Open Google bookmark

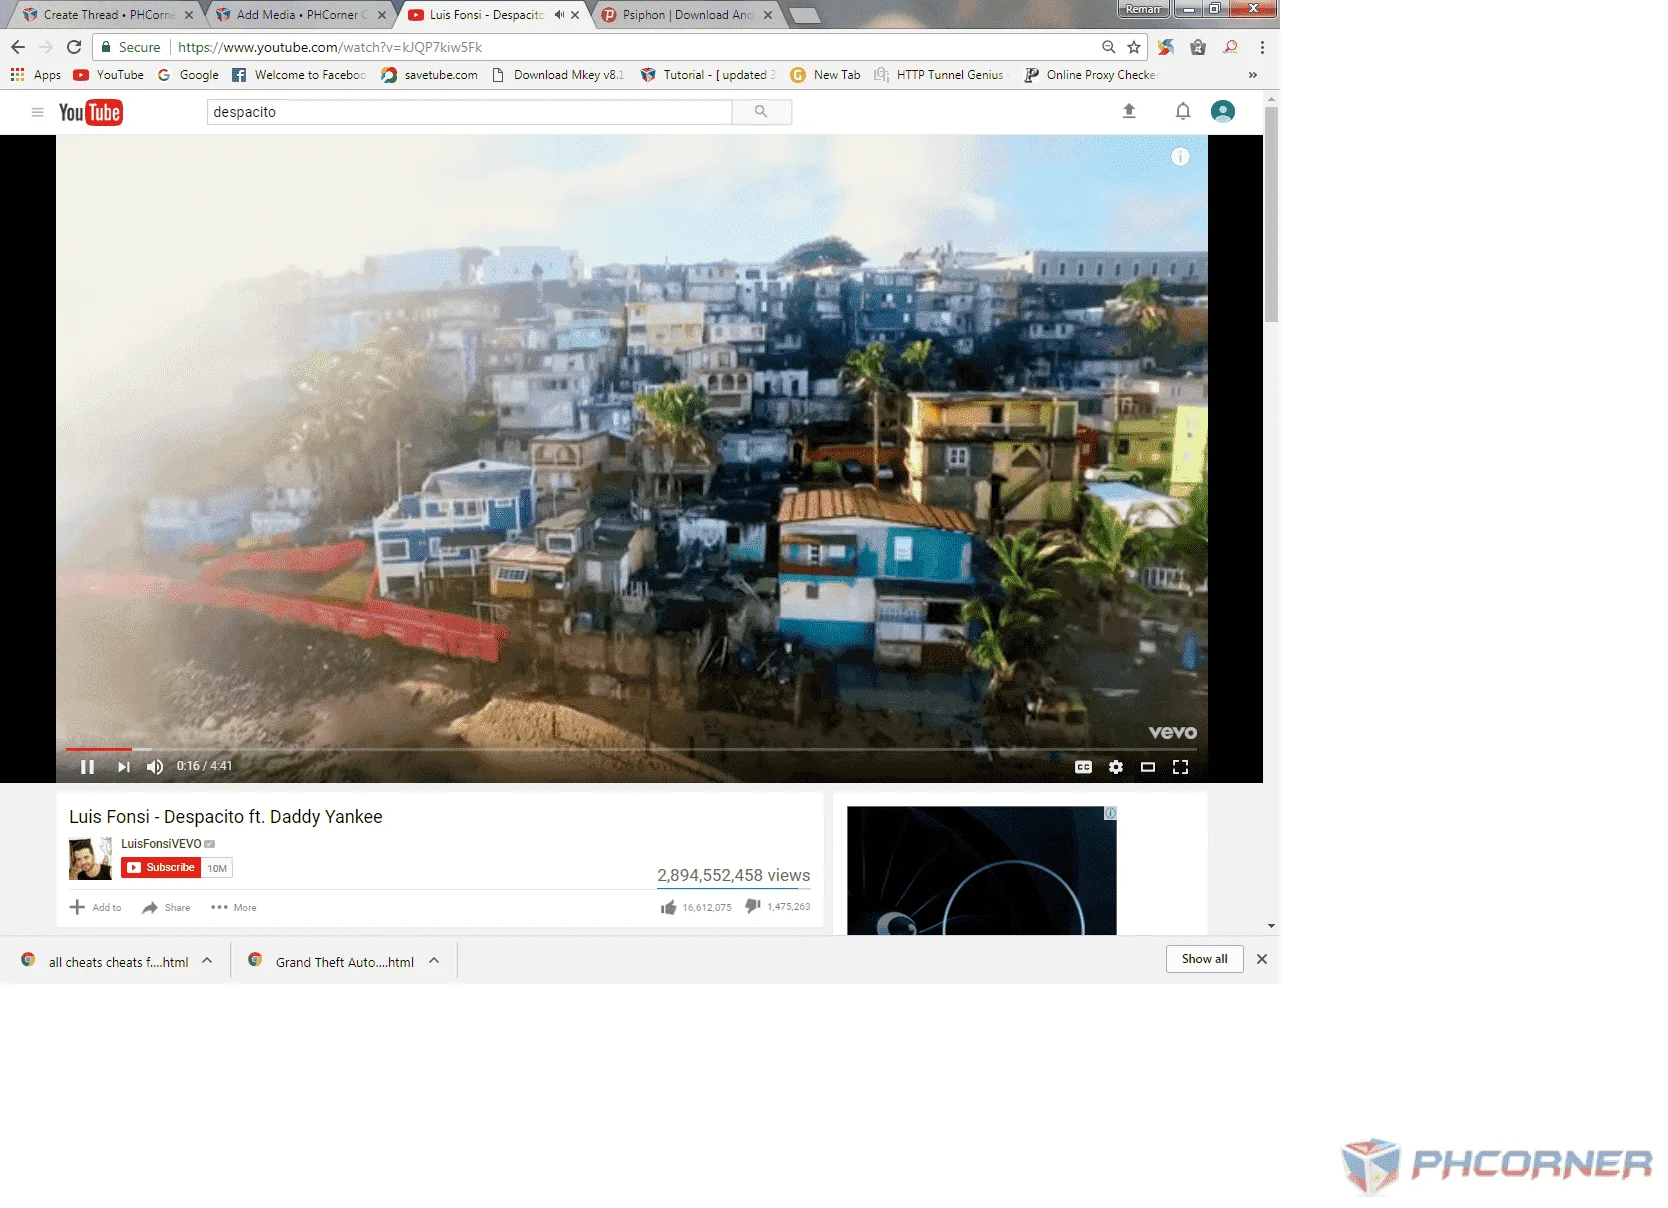pos(188,75)
